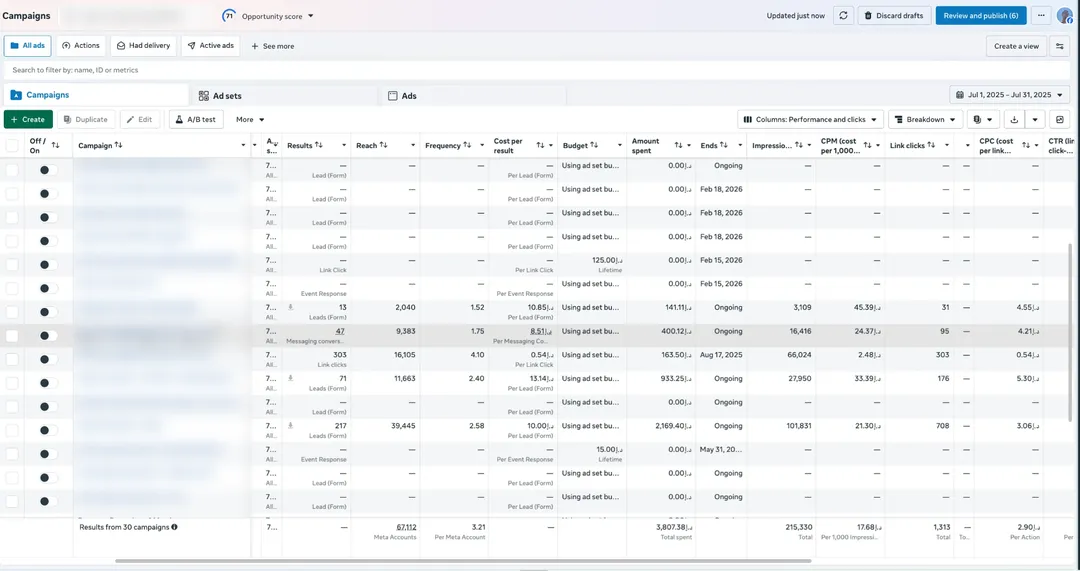
Task: Select the checkbox for the 47 results campaign
Action: (12, 336)
